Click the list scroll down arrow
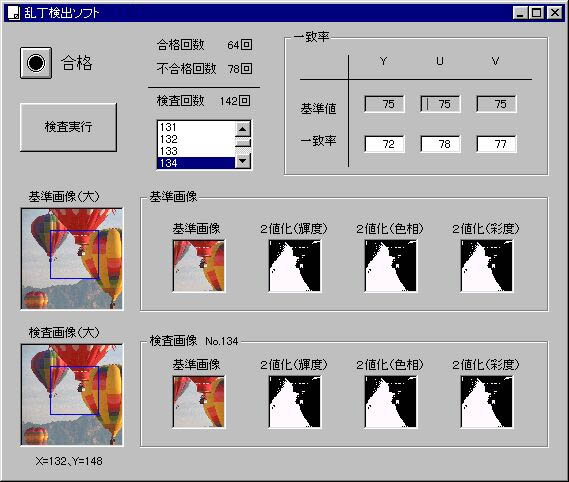The height and width of the screenshot is (482, 569). point(243,161)
